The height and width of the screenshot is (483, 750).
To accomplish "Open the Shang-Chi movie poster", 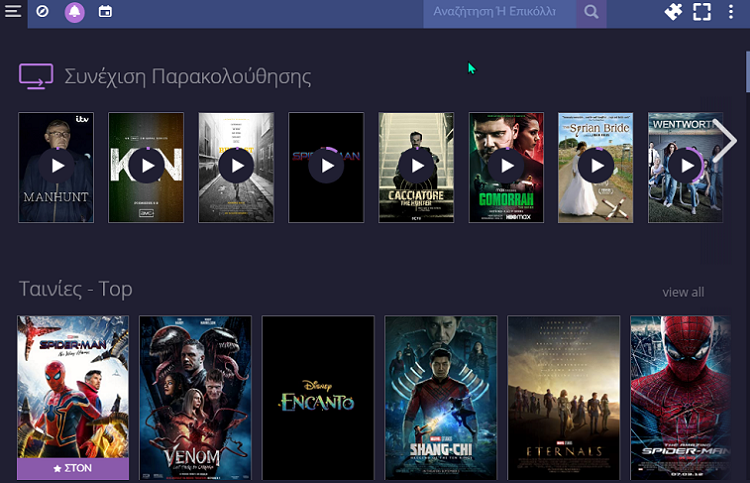I will click(441, 397).
